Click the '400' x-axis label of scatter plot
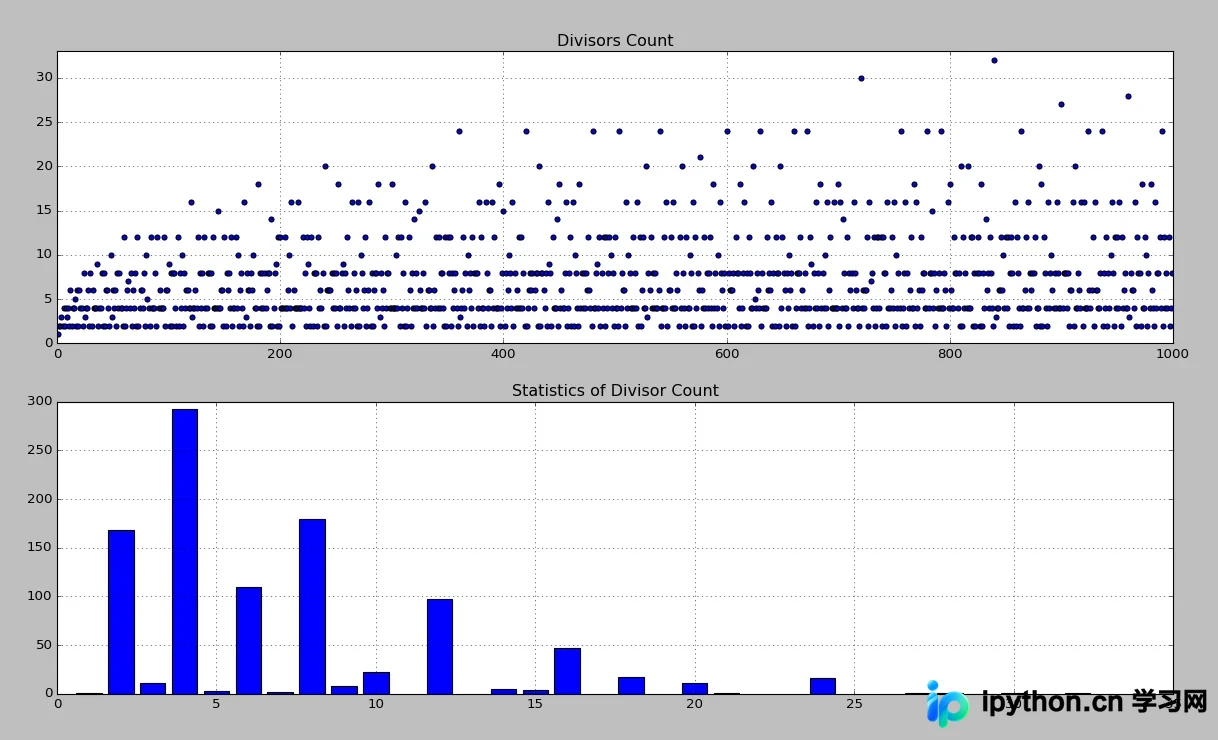Screen dimensions: 1218x740 503,353
